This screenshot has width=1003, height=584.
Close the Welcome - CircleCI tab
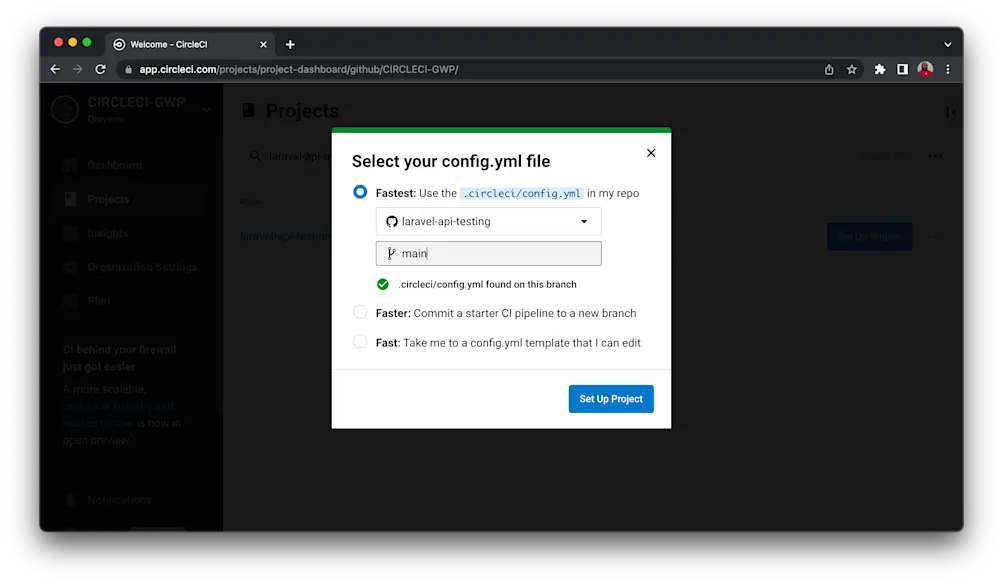coord(263,44)
